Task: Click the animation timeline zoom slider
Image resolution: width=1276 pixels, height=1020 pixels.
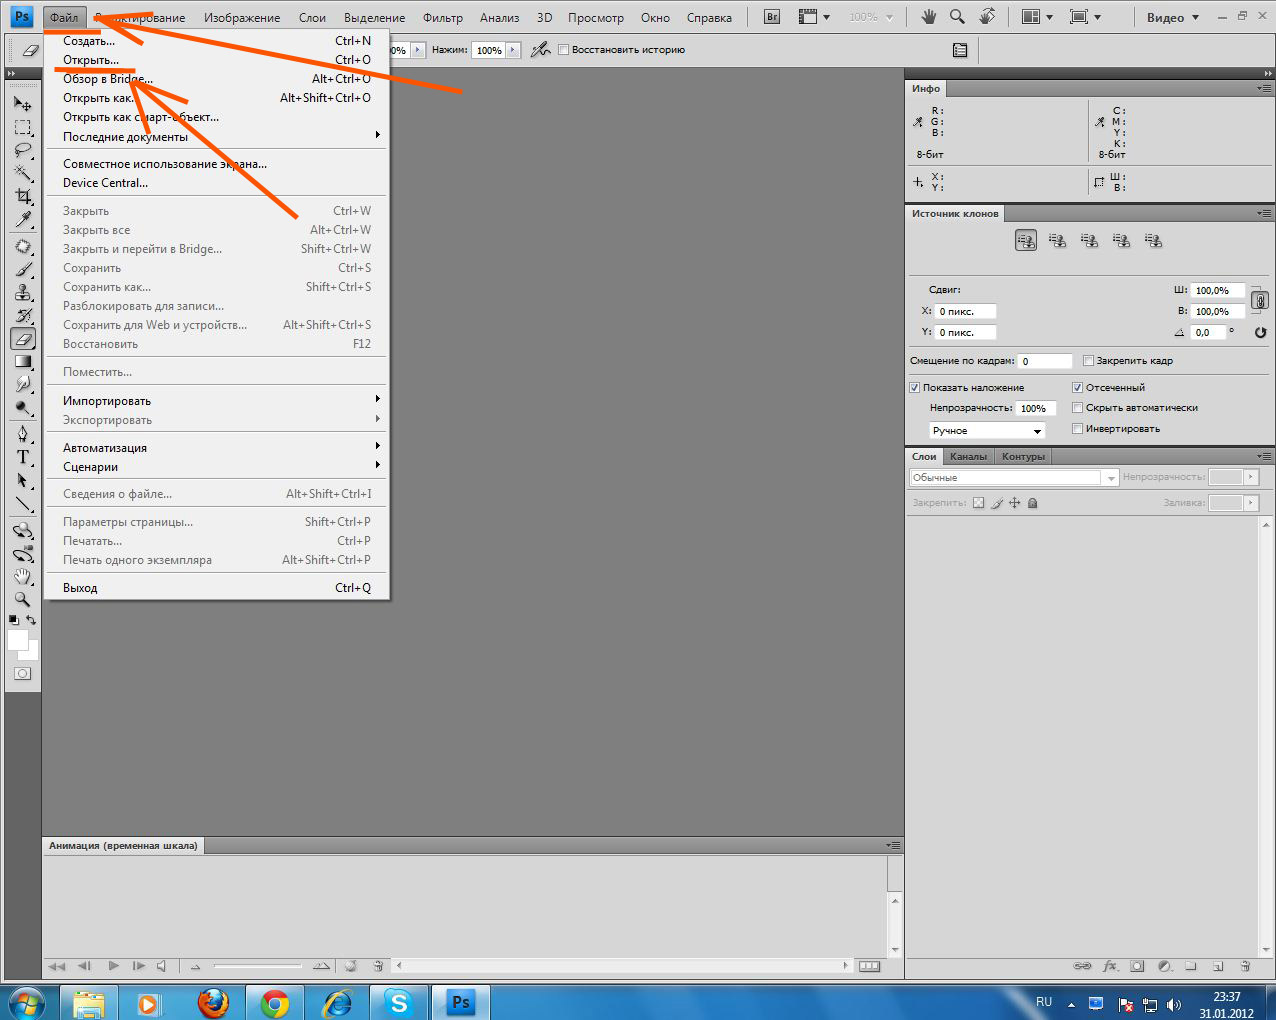Action: [258, 966]
